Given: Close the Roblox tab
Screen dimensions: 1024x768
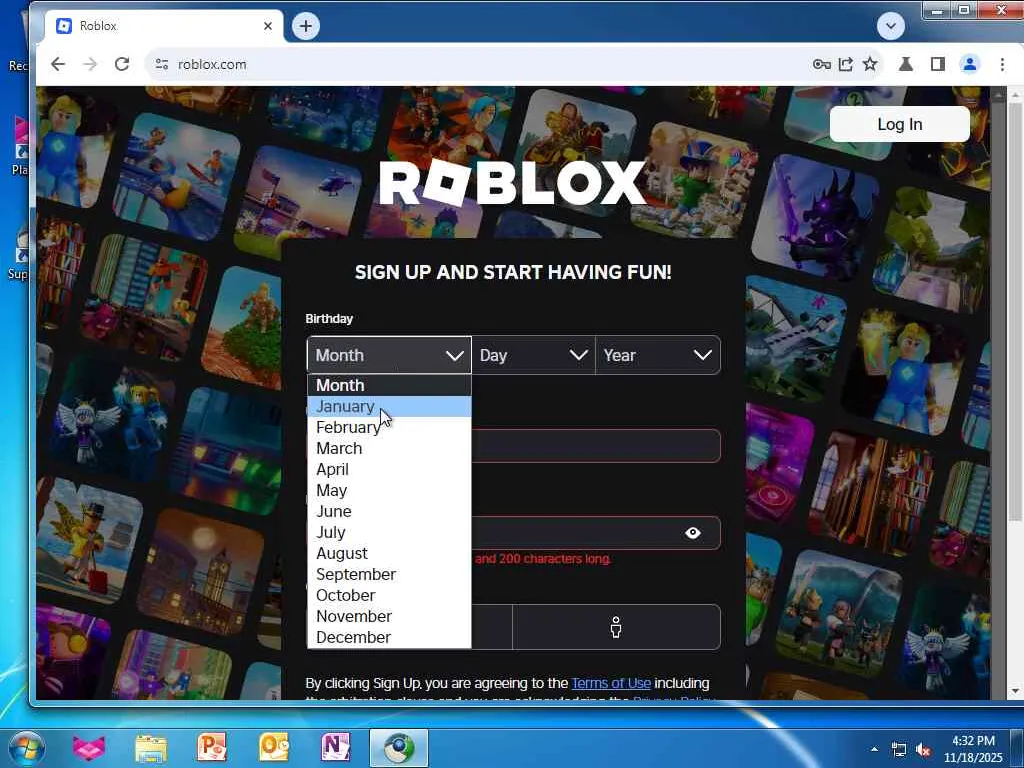Looking at the screenshot, I should tap(268, 26).
